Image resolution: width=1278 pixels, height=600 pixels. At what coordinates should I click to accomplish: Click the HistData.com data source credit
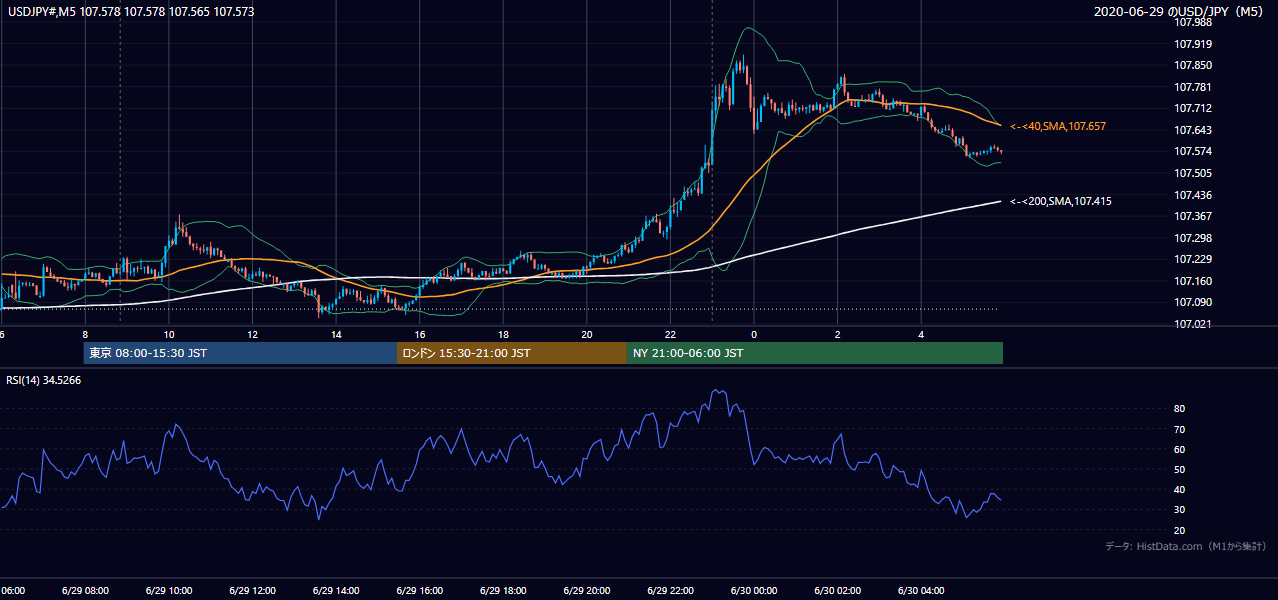click(1186, 546)
